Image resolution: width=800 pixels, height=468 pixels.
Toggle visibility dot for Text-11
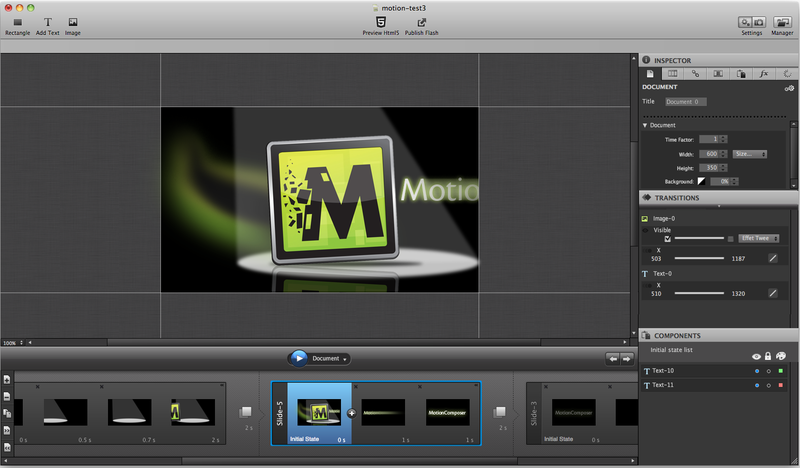(x=757, y=385)
